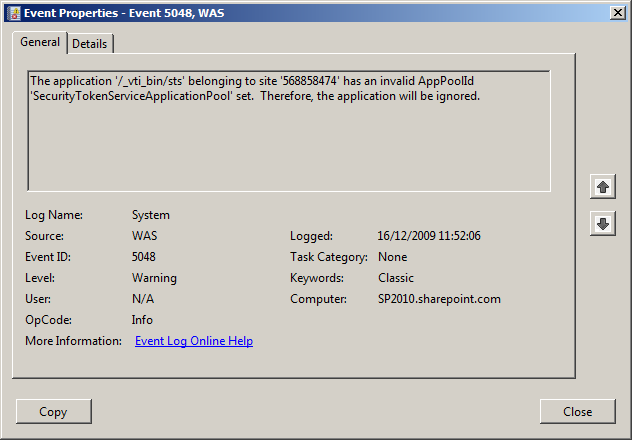Click the Event Properties title bar icon
The width and height of the screenshot is (632, 440).
(12, 12)
